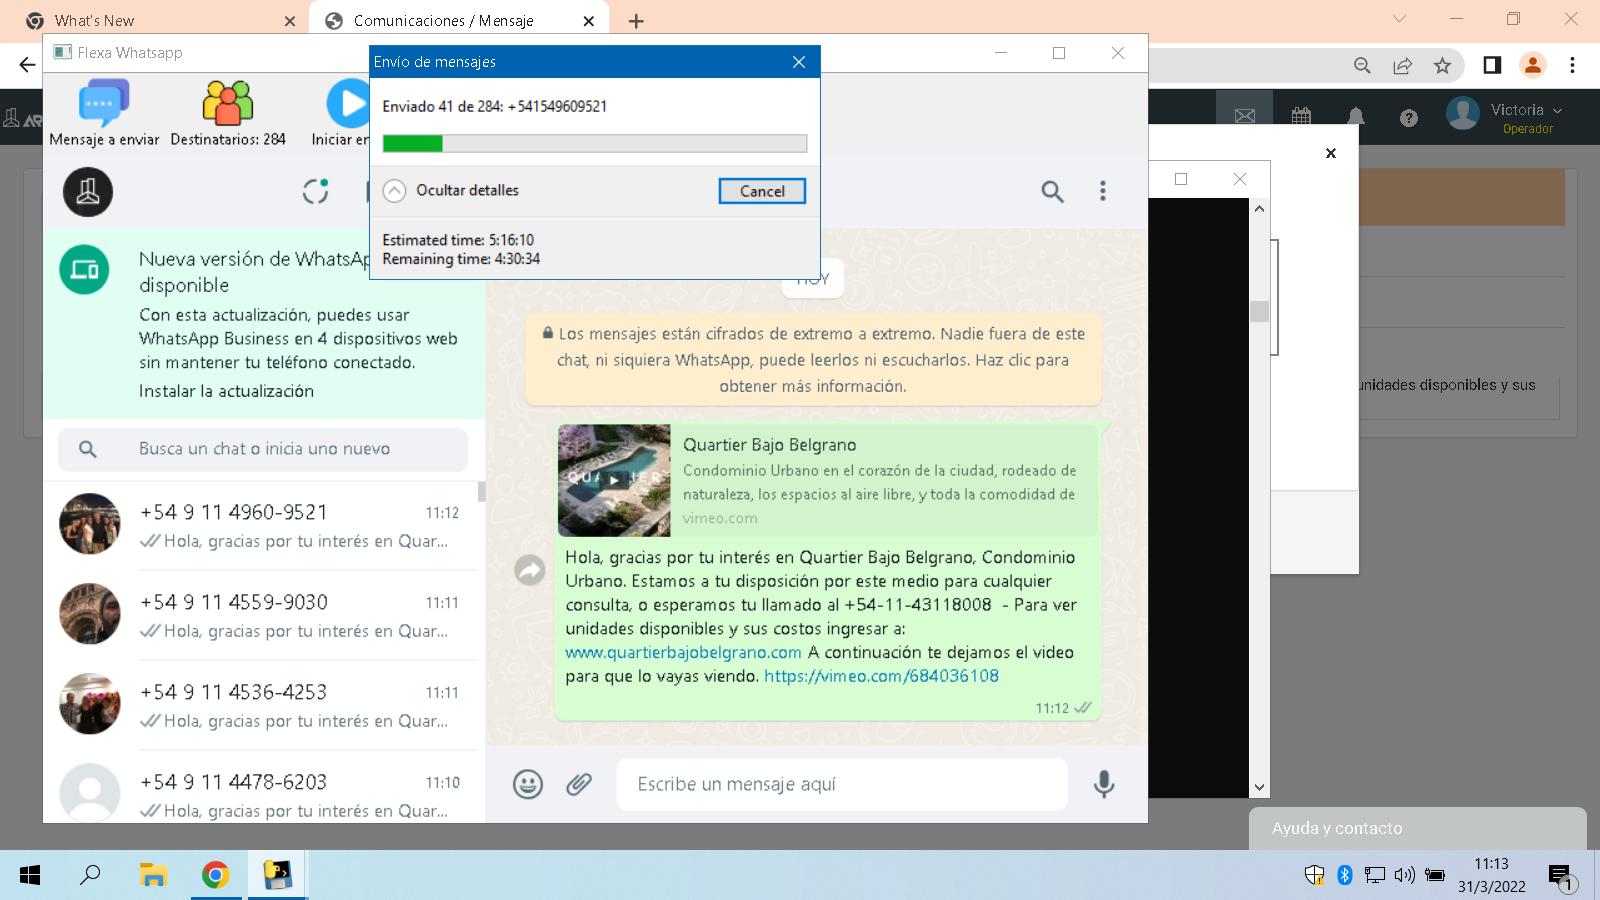Viewport: 1600px width, 900px height.
Task: Open the Chrome three-dot menu
Action: tap(1573, 65)
